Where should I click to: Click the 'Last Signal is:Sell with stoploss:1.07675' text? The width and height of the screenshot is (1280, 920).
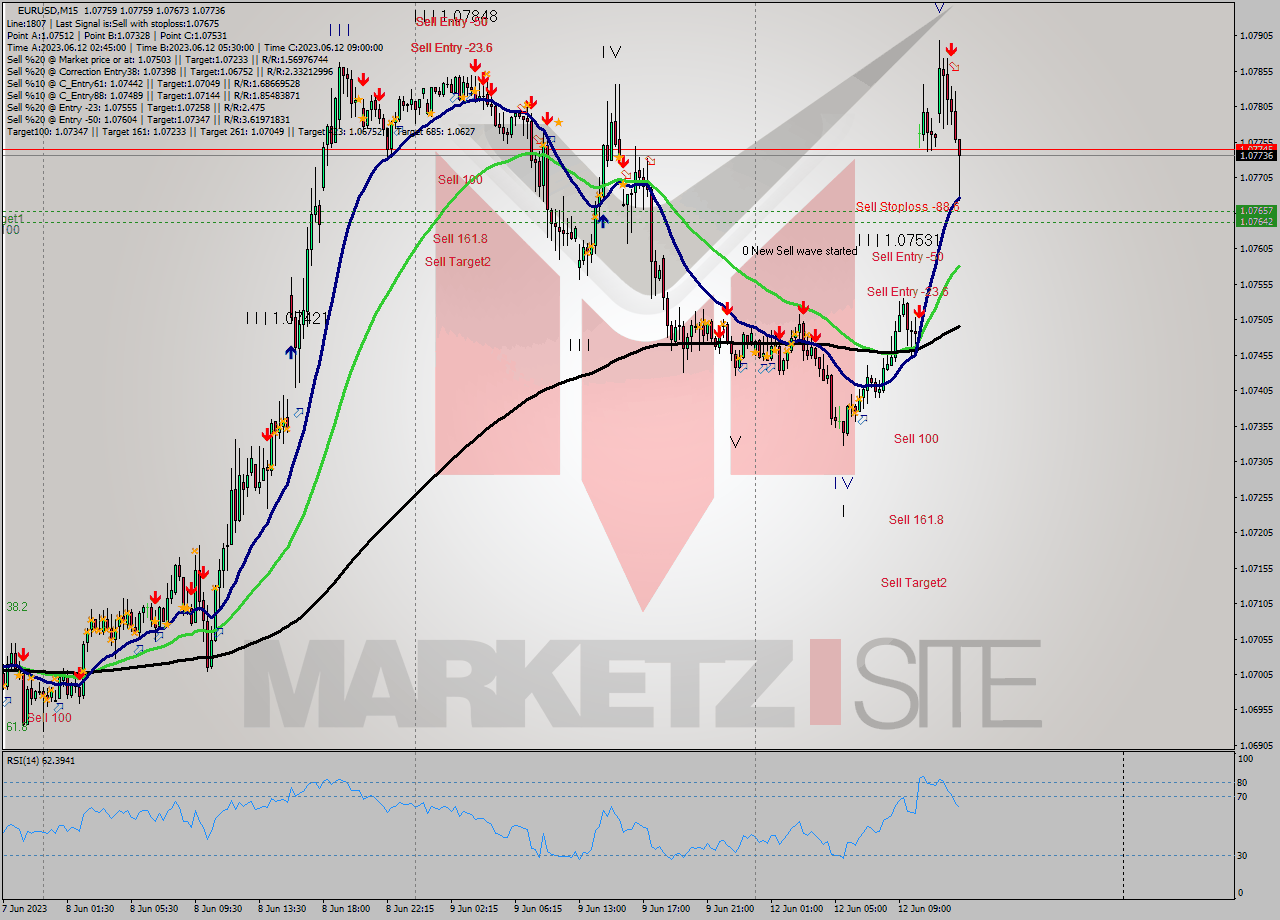tap(137, 23)
